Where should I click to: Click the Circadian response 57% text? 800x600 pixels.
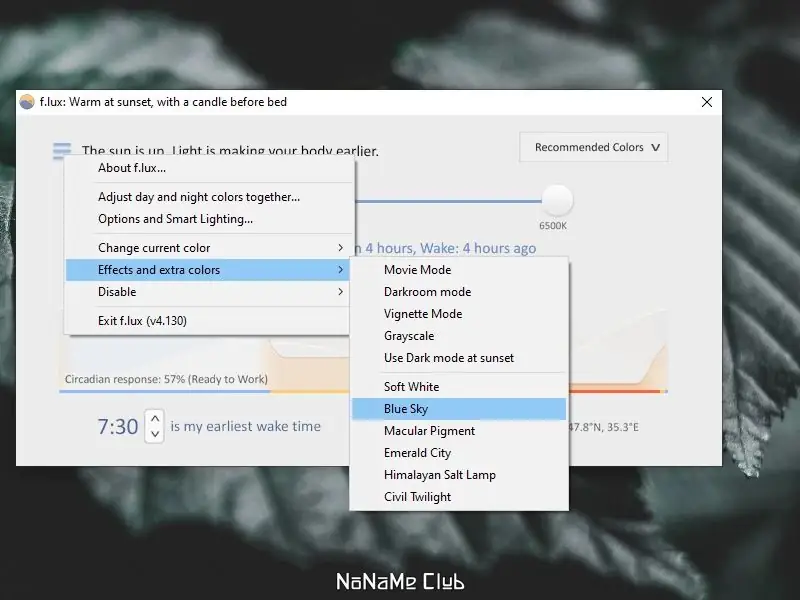click(x=166, y=379)
